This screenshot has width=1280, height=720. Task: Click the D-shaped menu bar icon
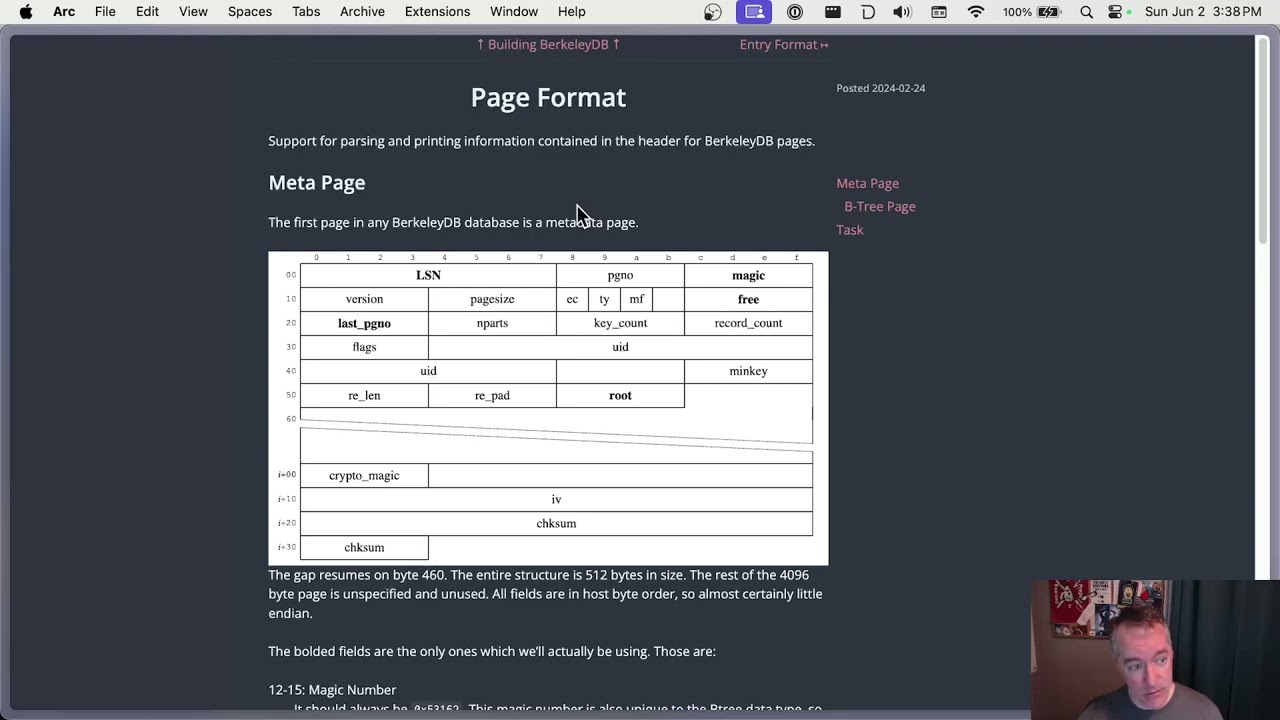click(x=868, y=12)
